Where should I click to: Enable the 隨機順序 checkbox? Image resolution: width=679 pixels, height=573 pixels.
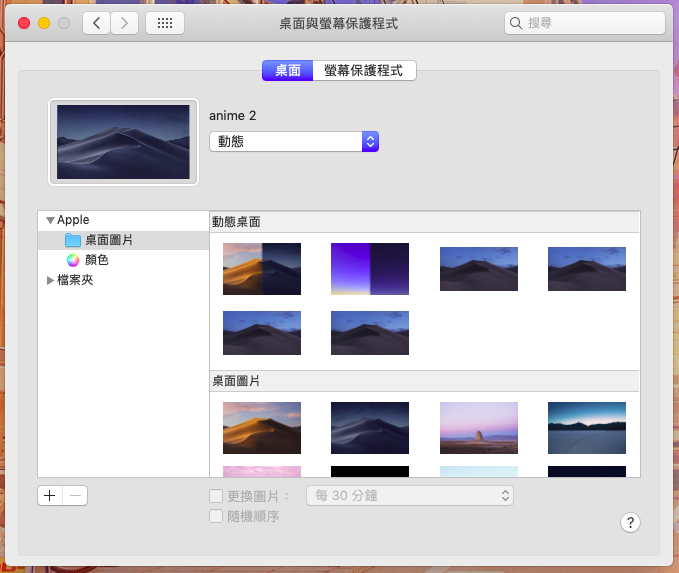(x=215, y=517)
